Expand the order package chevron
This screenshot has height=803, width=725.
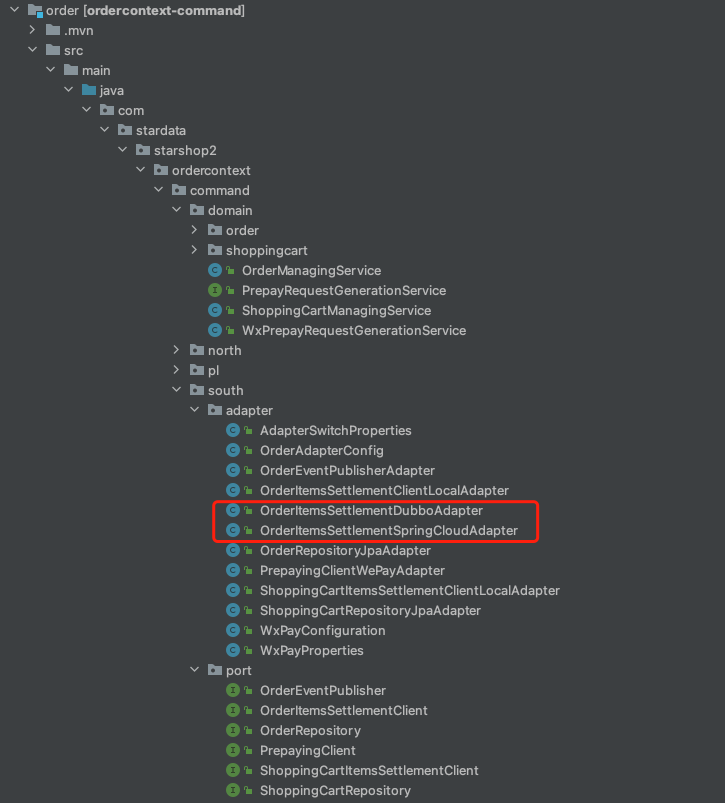tap(194, 230)
